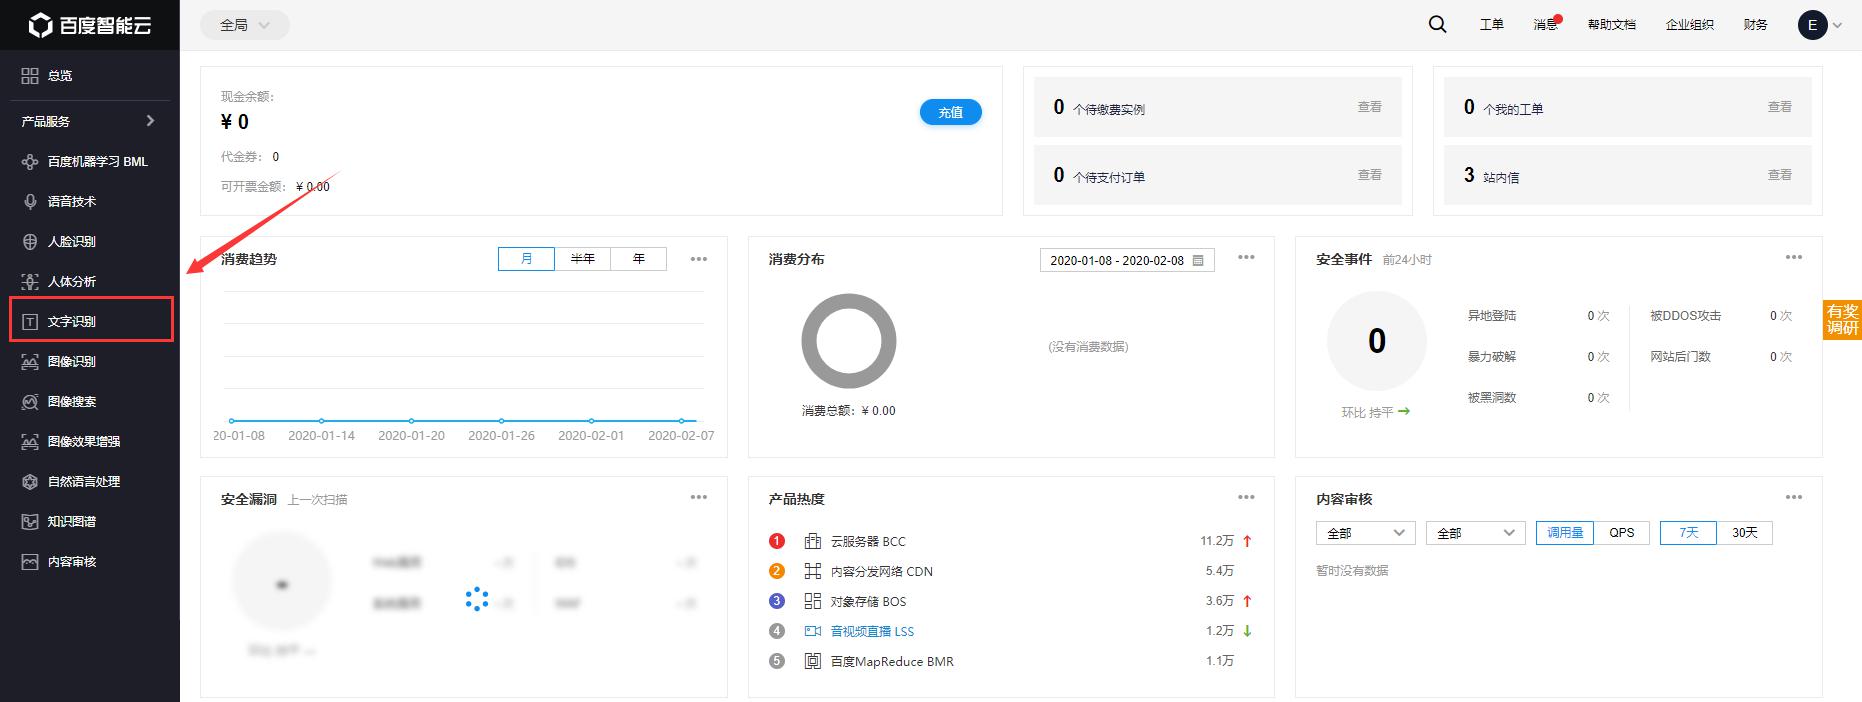This screenshot has width=1862, height=702.
Task: Click the 知识图谱 sidebar icon
Action: (x=30, y=521)
